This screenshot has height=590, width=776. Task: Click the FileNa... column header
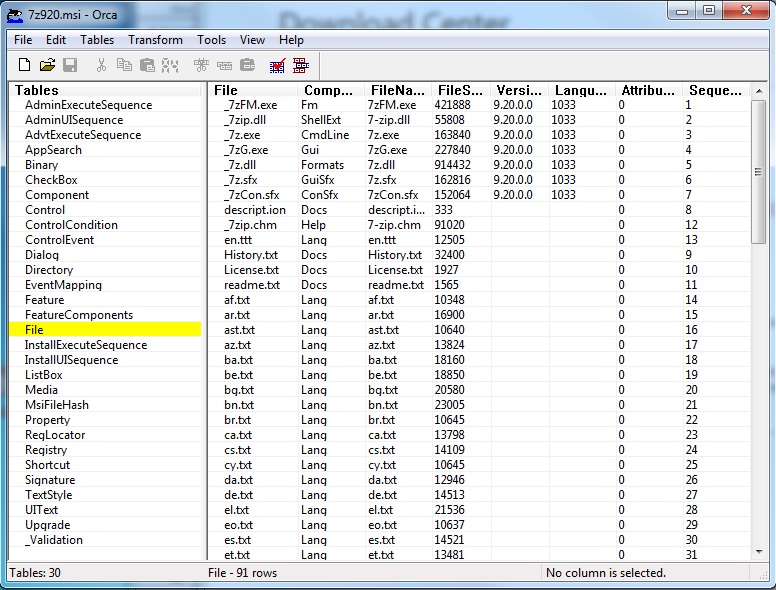coord(398,90)
